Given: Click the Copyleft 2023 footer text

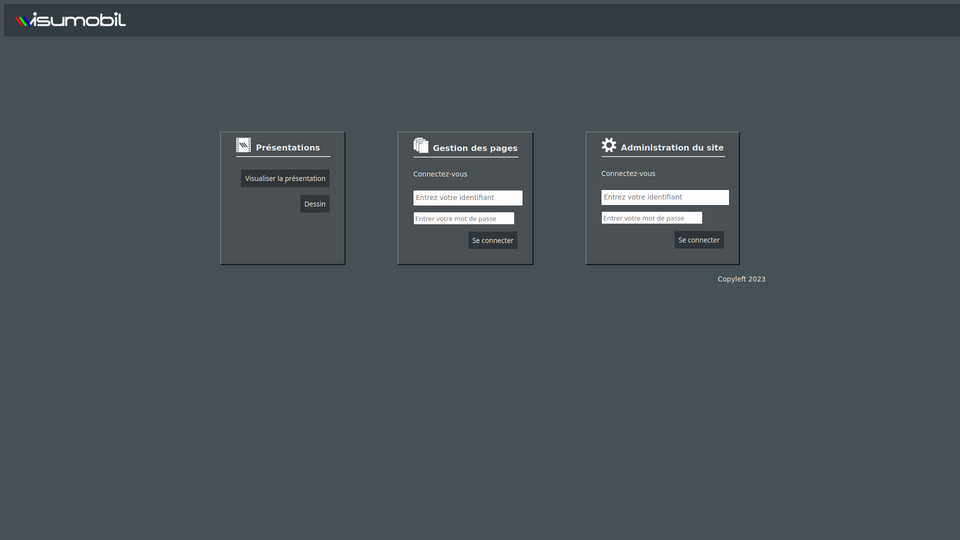Looking at the screenshot, I should point(741,279).
